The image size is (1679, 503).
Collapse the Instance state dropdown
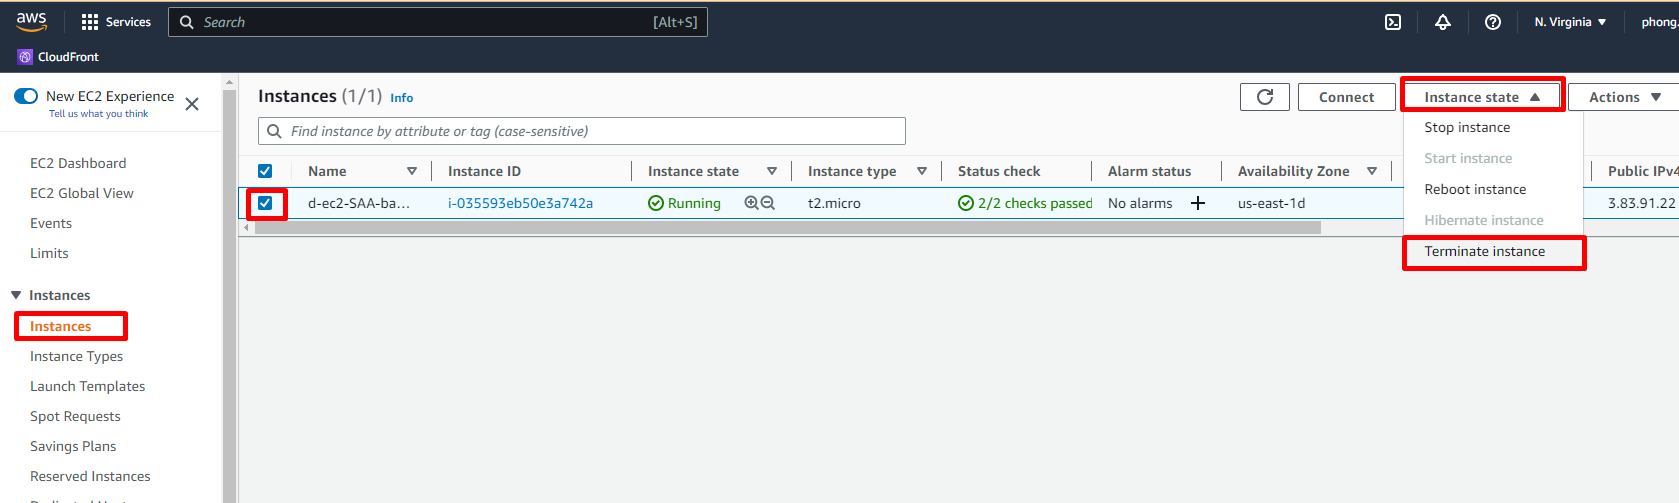pyautogui.click(x=1482, y=97)
